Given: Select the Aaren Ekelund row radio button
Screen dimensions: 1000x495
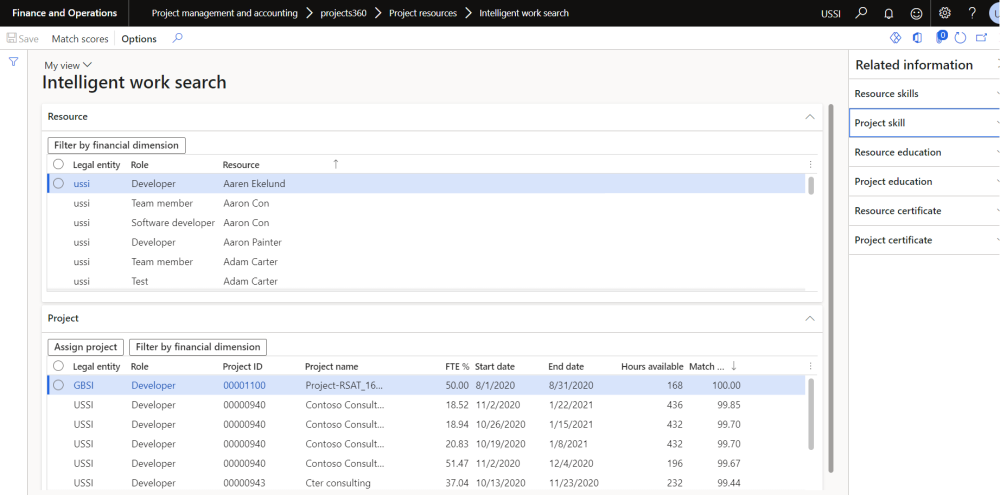Looking at the screenshot, I should [x=58, y=184].
